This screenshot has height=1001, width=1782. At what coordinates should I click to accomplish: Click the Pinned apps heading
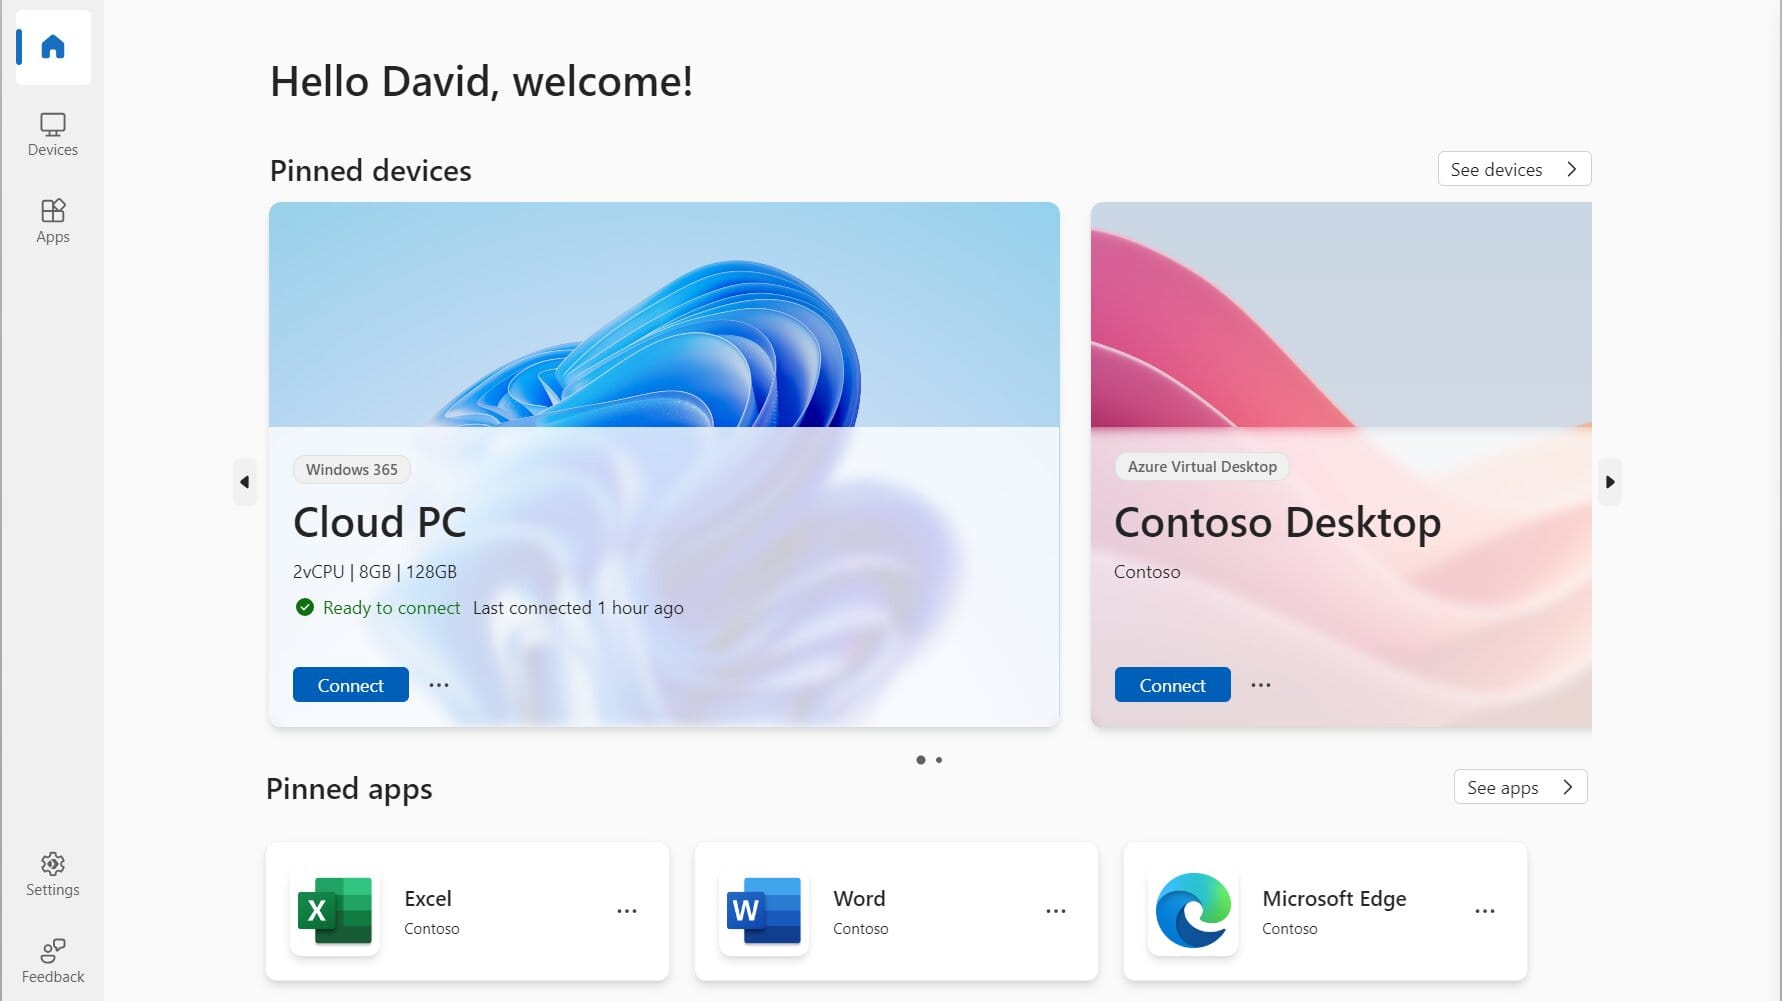(349, 788)
